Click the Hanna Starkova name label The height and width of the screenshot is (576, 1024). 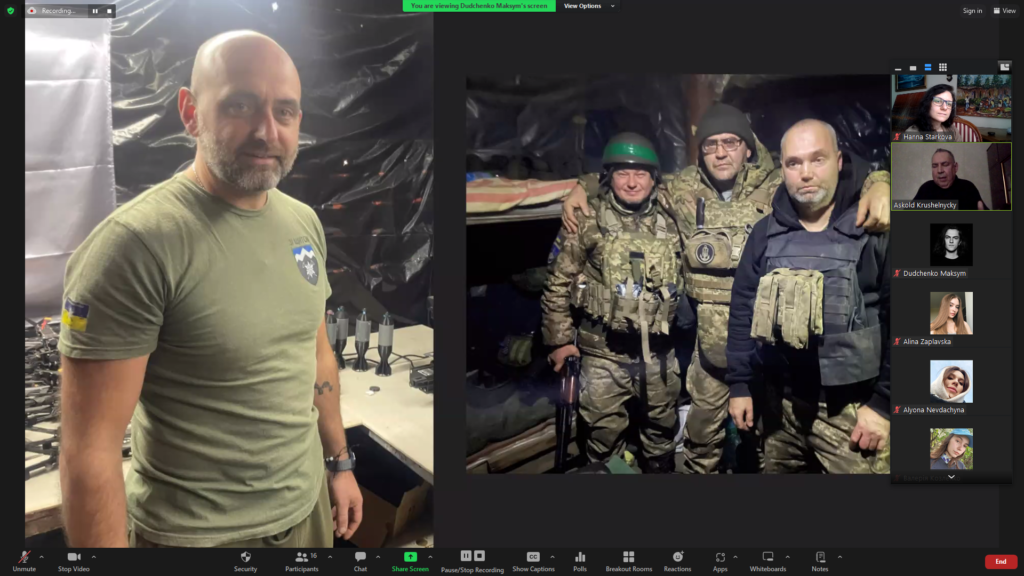[x=928, y=137]
